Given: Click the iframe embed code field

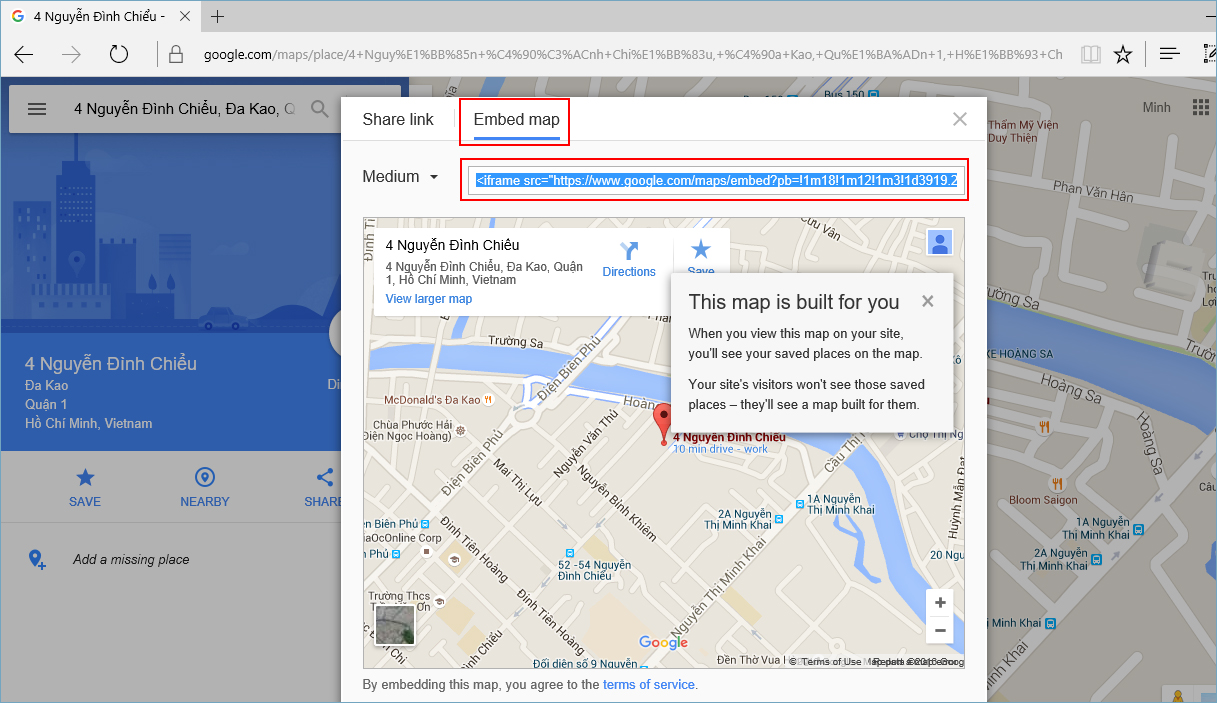Looking at the screenshot, I should 716,181.
